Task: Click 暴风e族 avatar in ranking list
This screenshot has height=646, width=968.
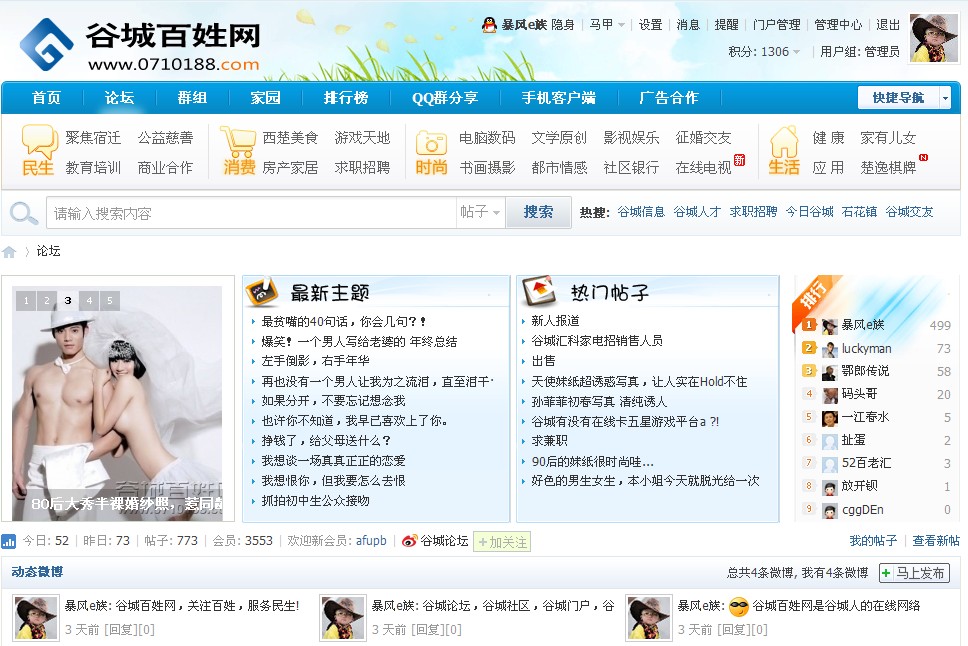Action: [x=830, y=325]
